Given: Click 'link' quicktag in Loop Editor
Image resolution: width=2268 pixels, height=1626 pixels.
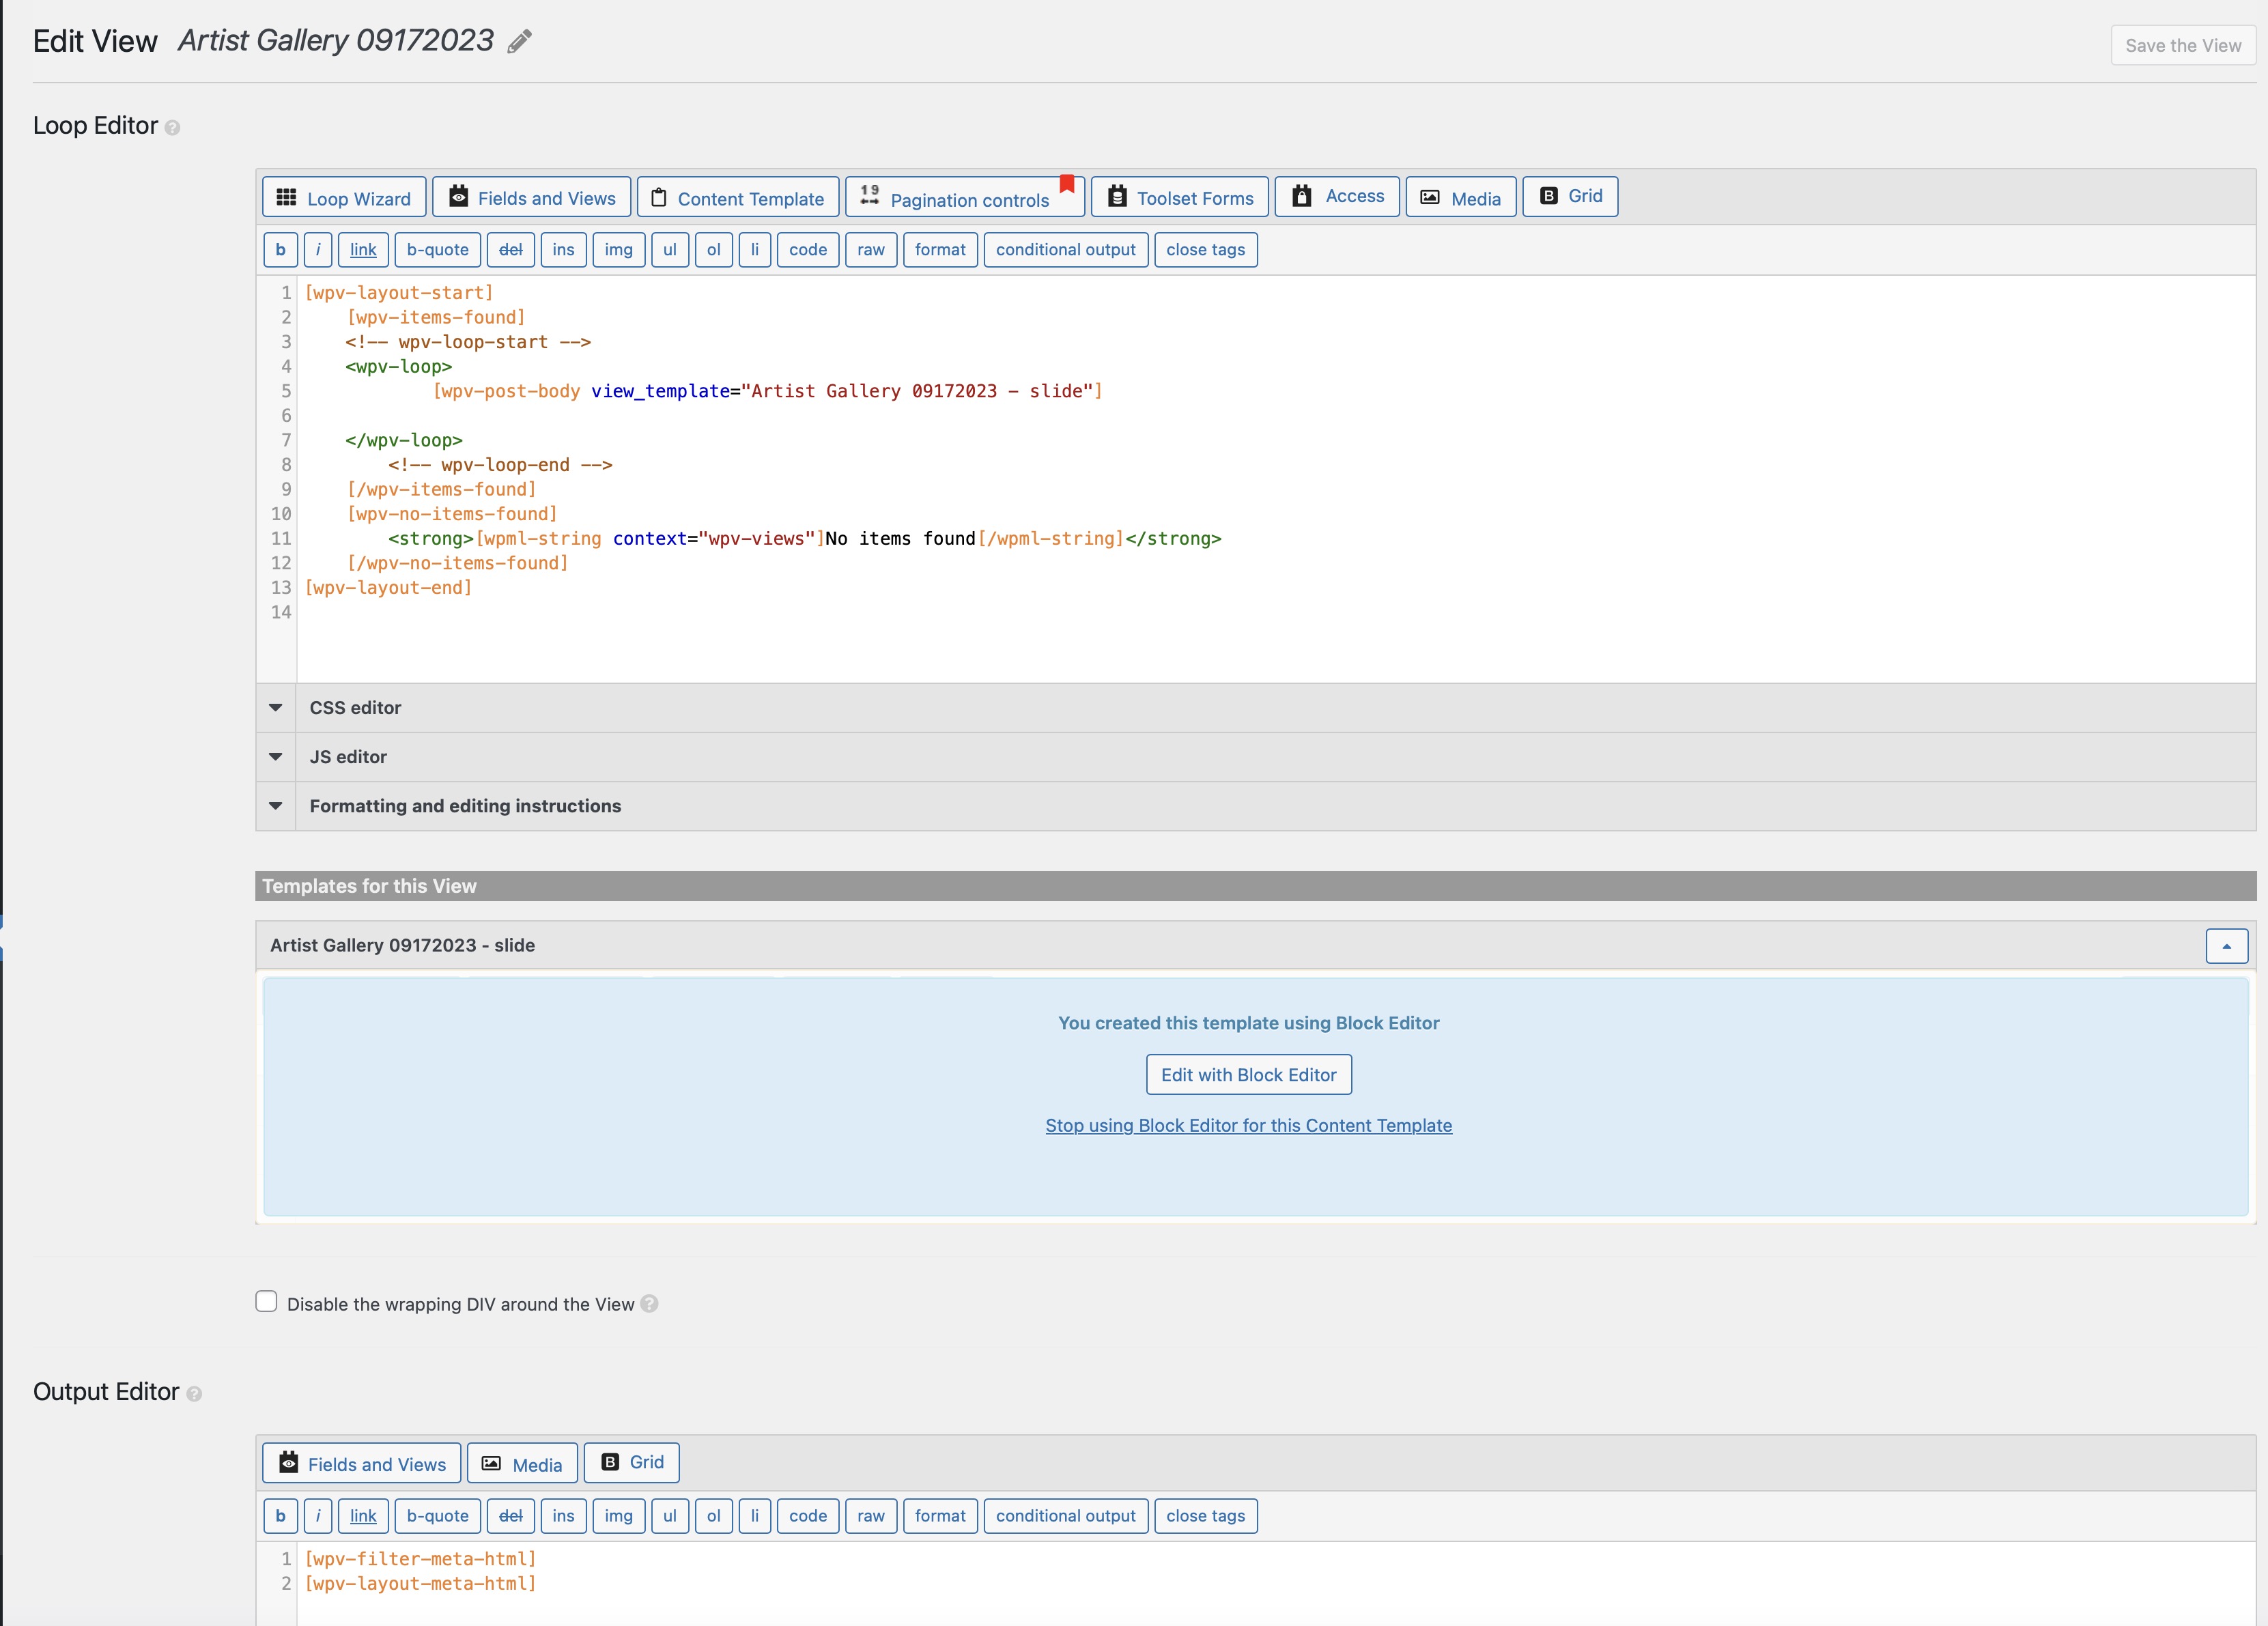Looking at the screenshot, I should click(x=363, y=250).
